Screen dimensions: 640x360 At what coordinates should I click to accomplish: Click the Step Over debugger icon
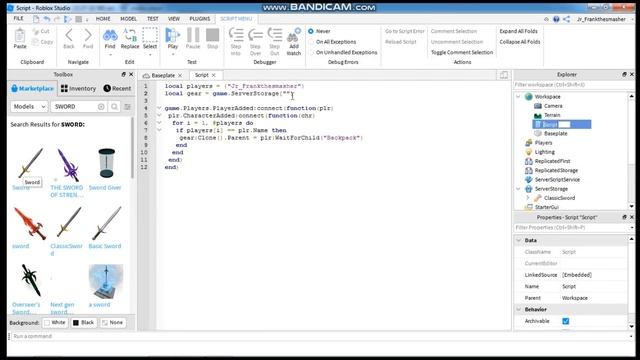click(255, 35)
